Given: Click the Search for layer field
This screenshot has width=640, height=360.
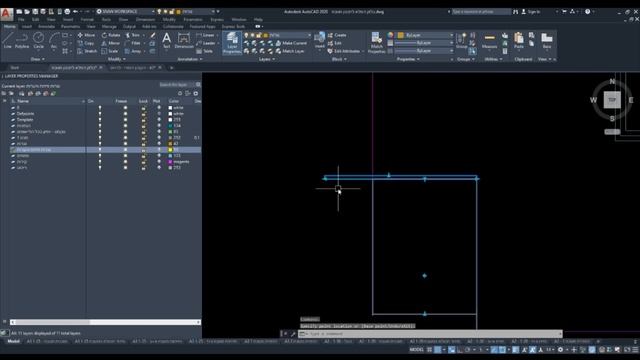Looking at the screenshot, I should [176, 84].
